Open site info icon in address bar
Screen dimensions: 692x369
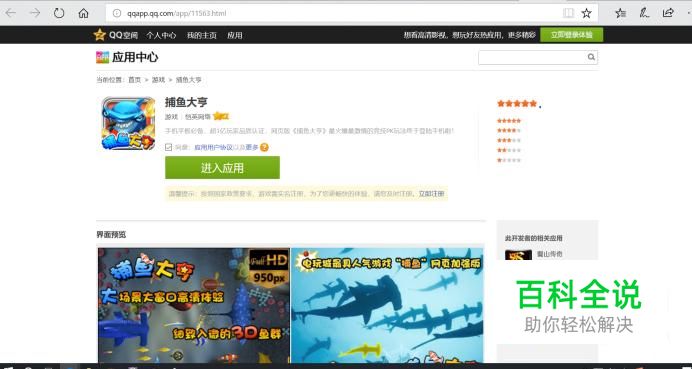(x=117, y=13)
